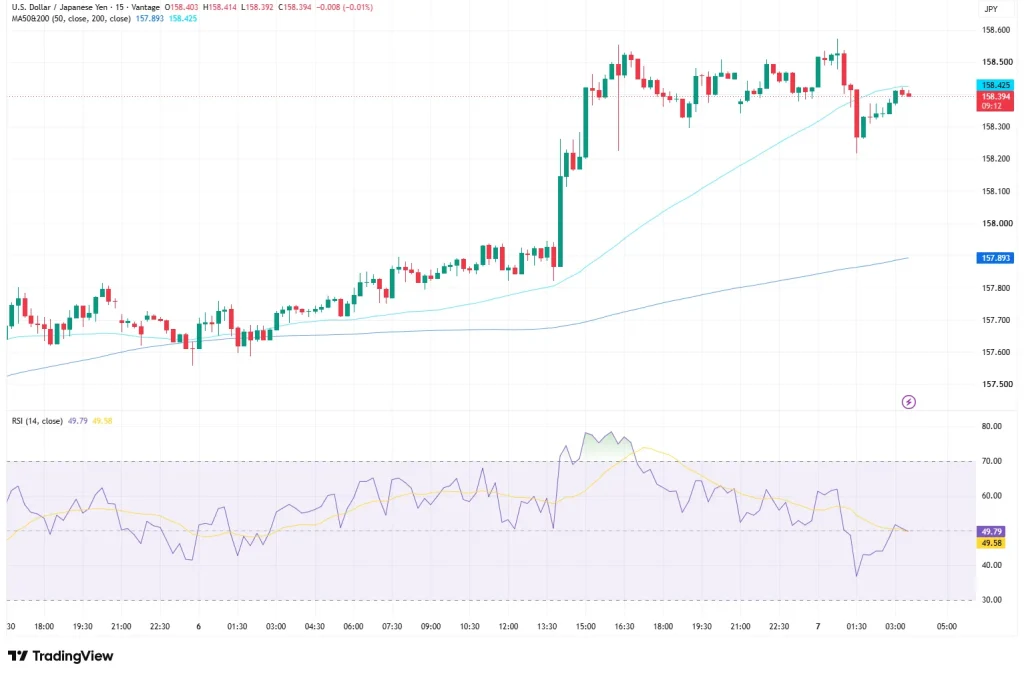Click the 49.79 purple RSI value label
The image size is (1024, 676).
pos(991,532)
